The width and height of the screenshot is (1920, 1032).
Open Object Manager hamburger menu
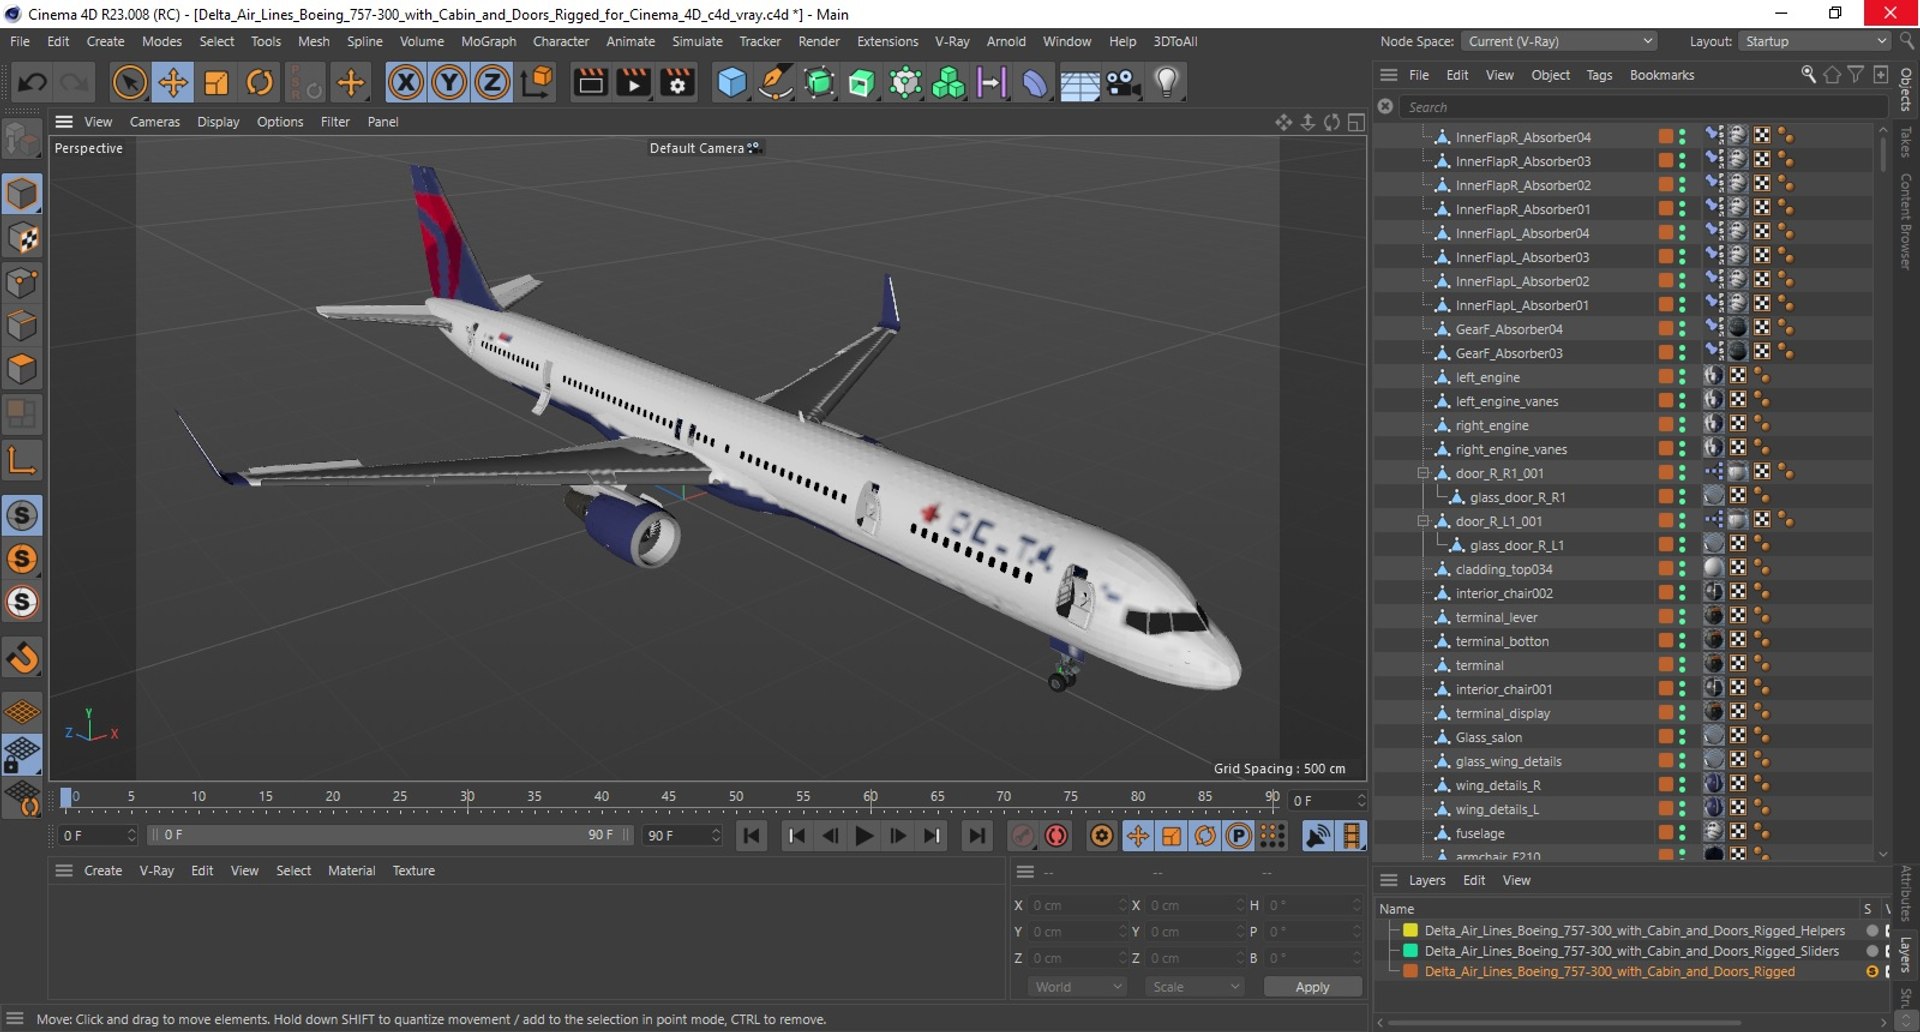point(1388,75)
